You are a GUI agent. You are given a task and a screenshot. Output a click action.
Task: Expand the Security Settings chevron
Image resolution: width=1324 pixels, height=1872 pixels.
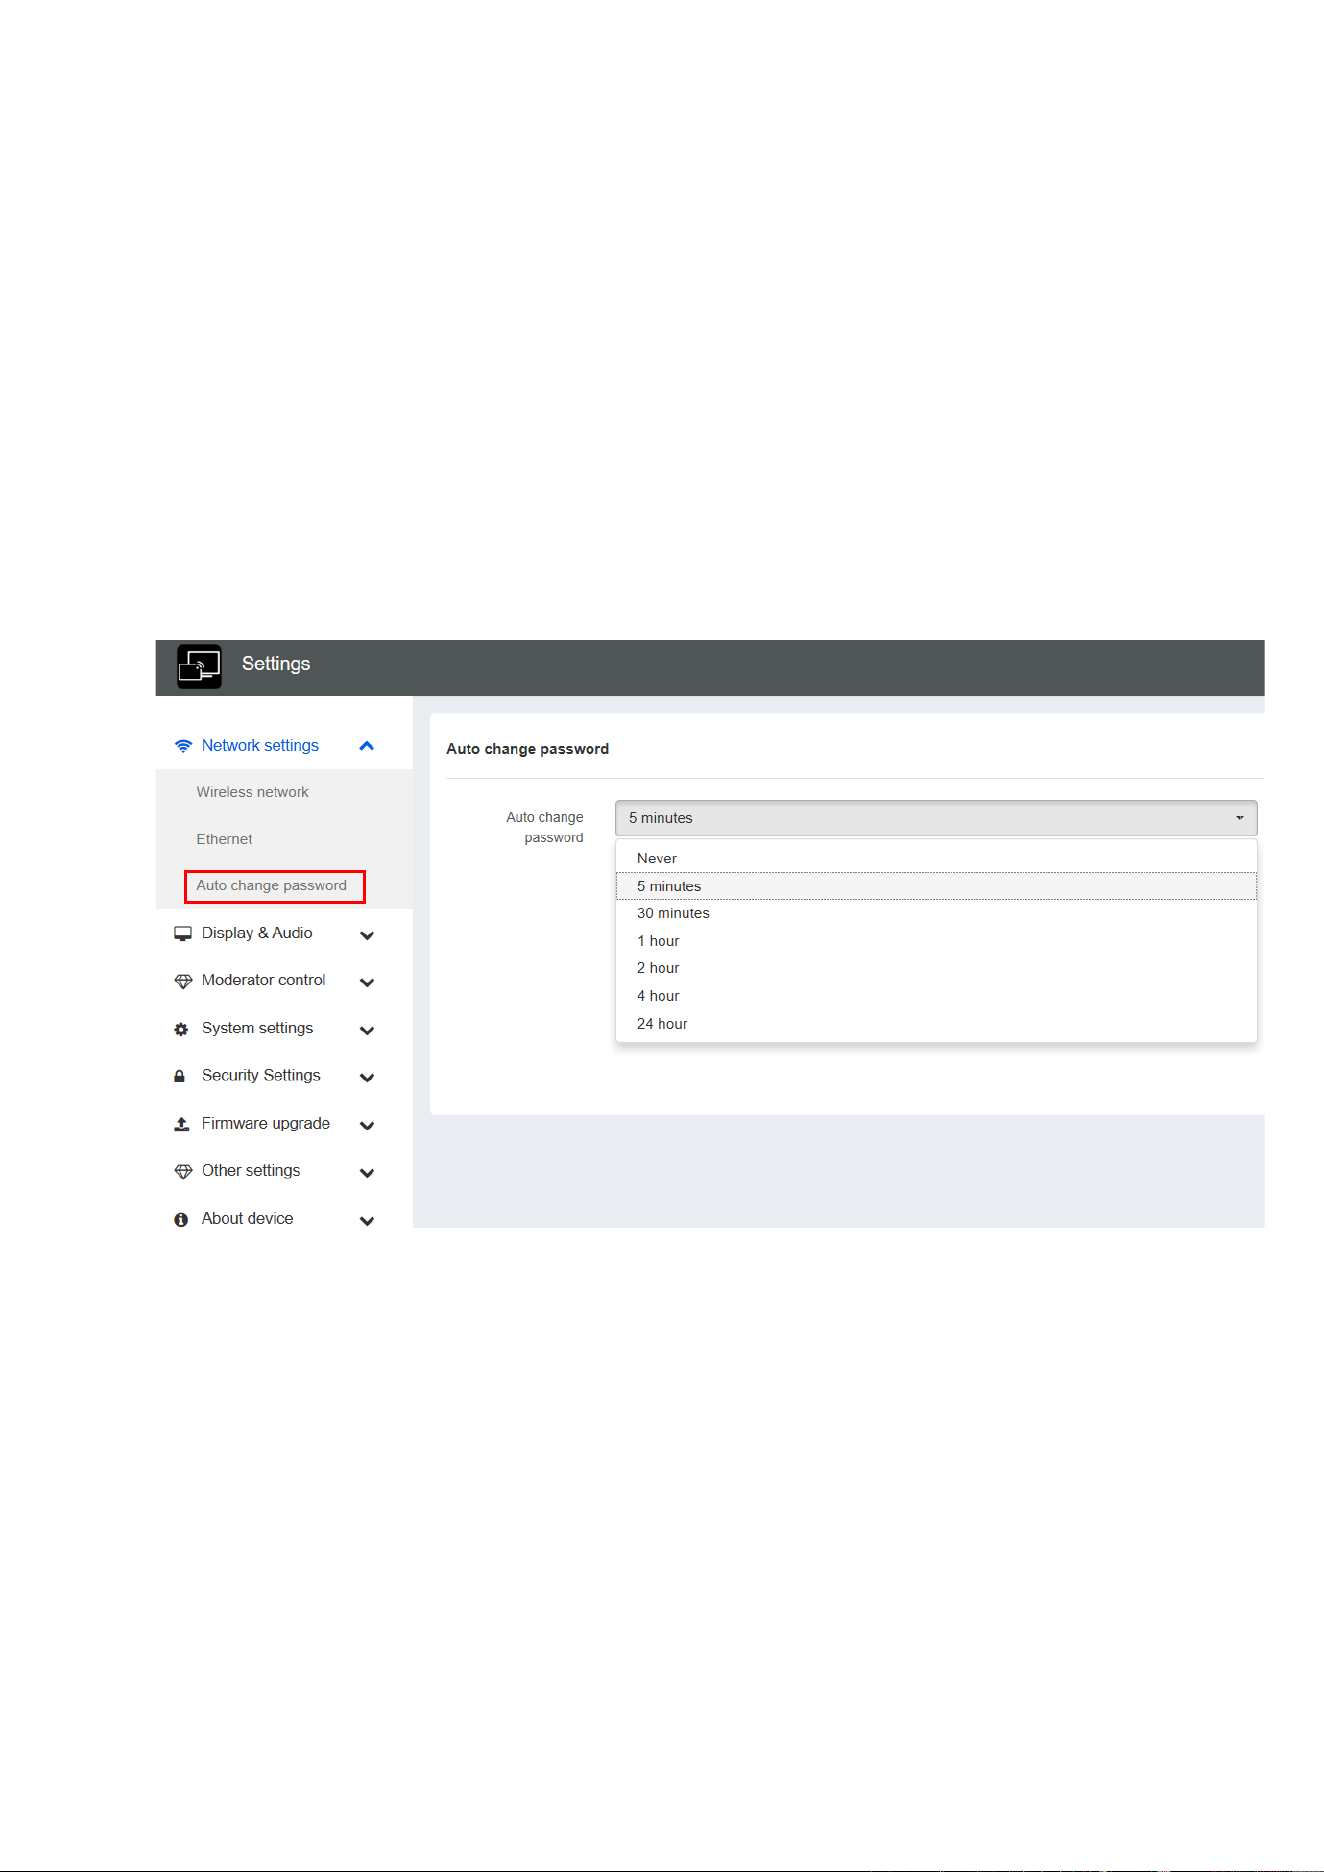pyautogui.click(x=367, y=1078)
